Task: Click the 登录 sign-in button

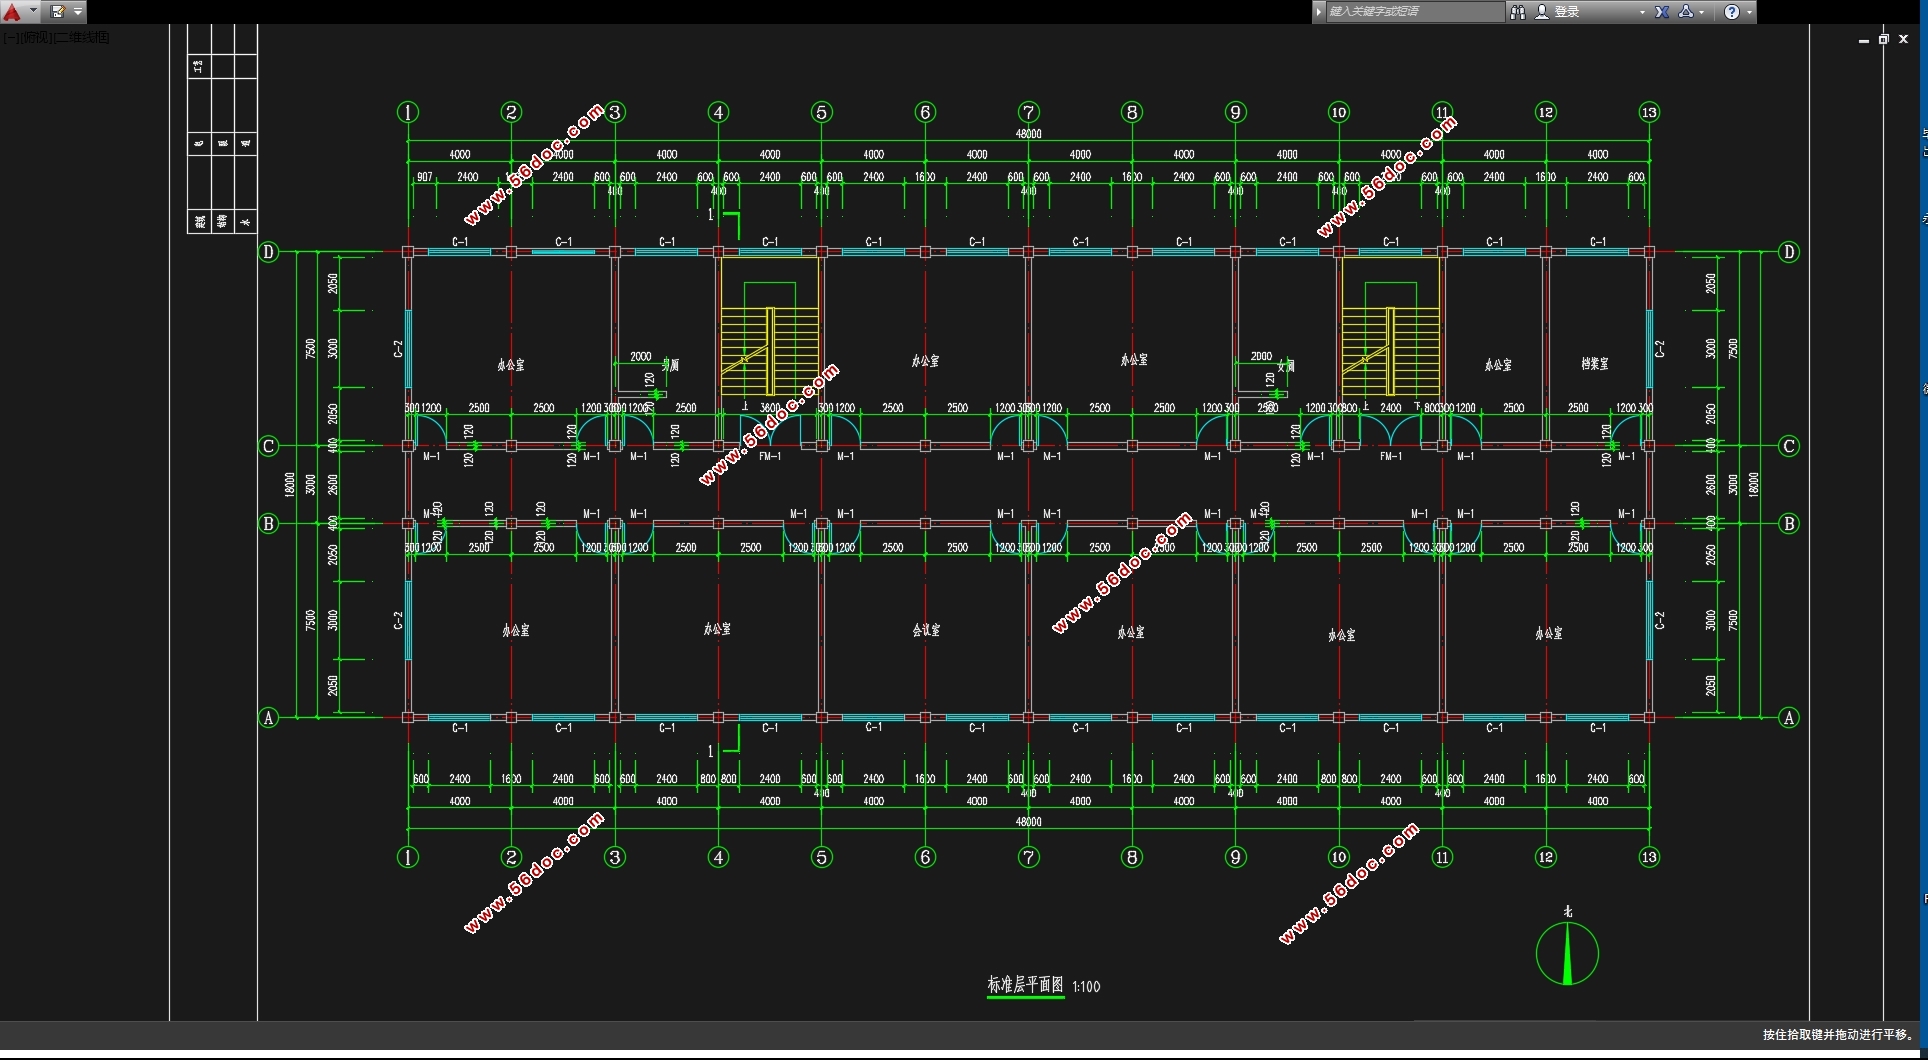Action: [1567, 12]
